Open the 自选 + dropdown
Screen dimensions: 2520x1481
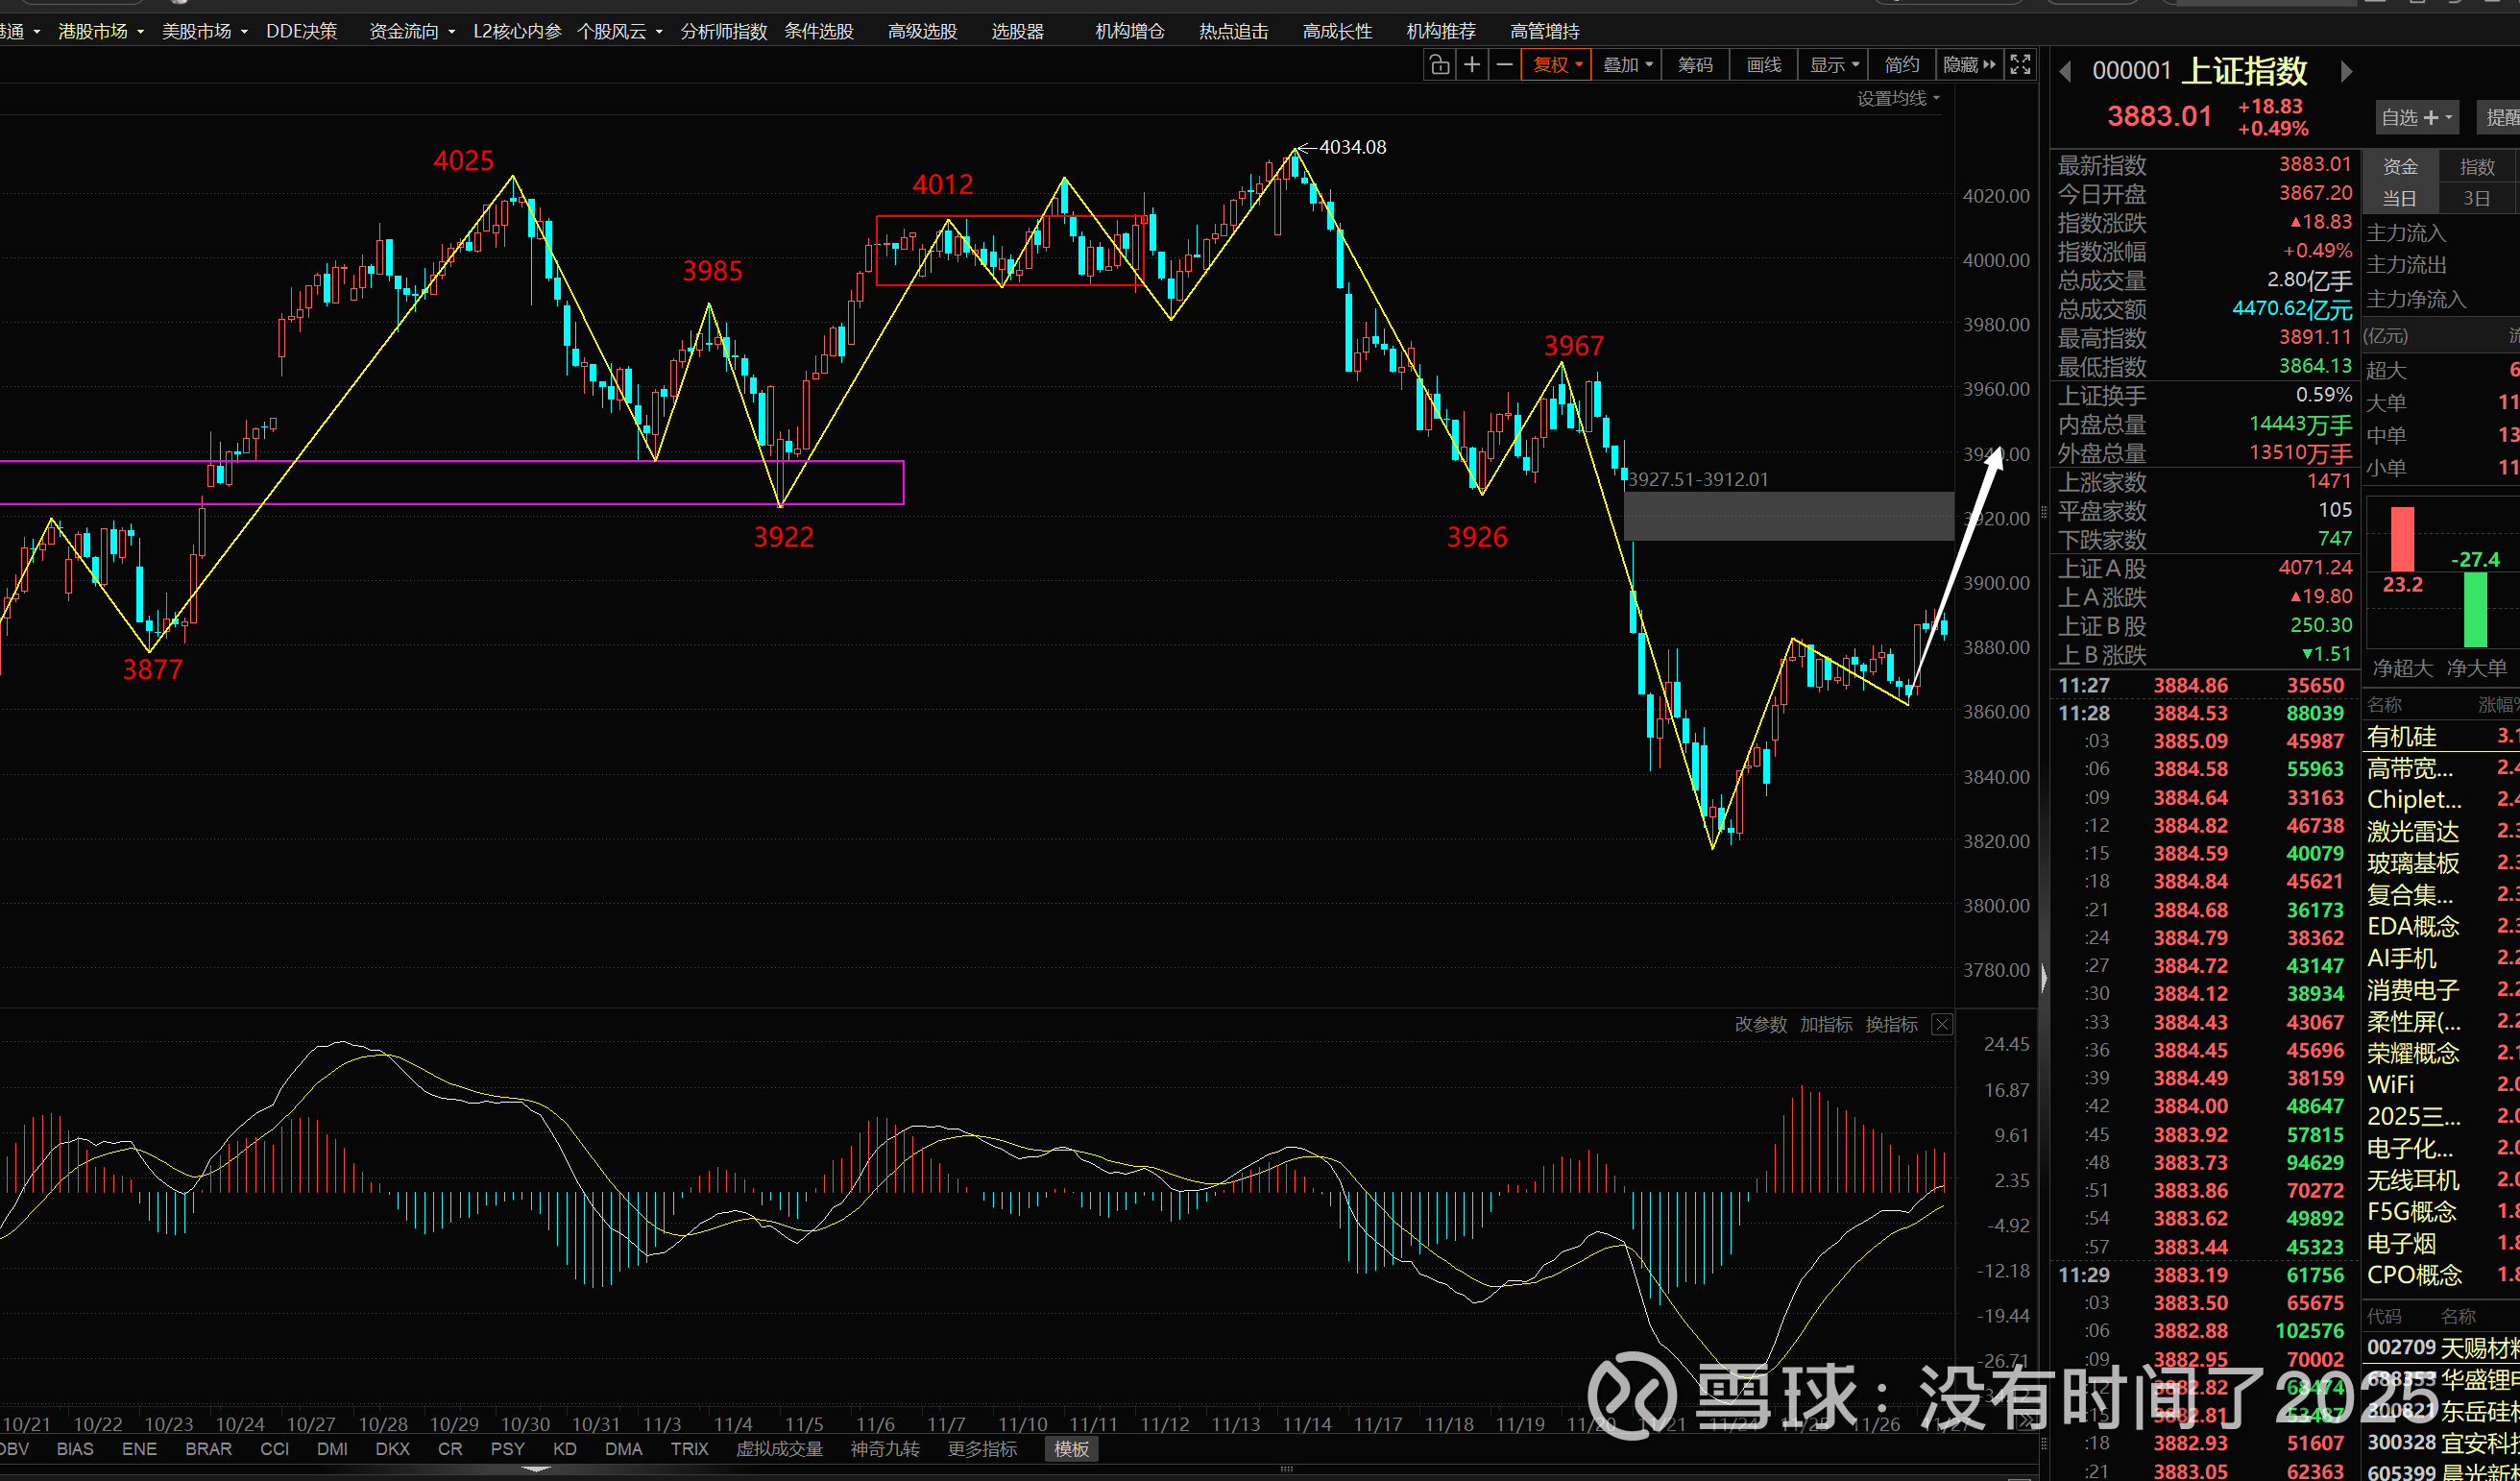point(2415,118)
